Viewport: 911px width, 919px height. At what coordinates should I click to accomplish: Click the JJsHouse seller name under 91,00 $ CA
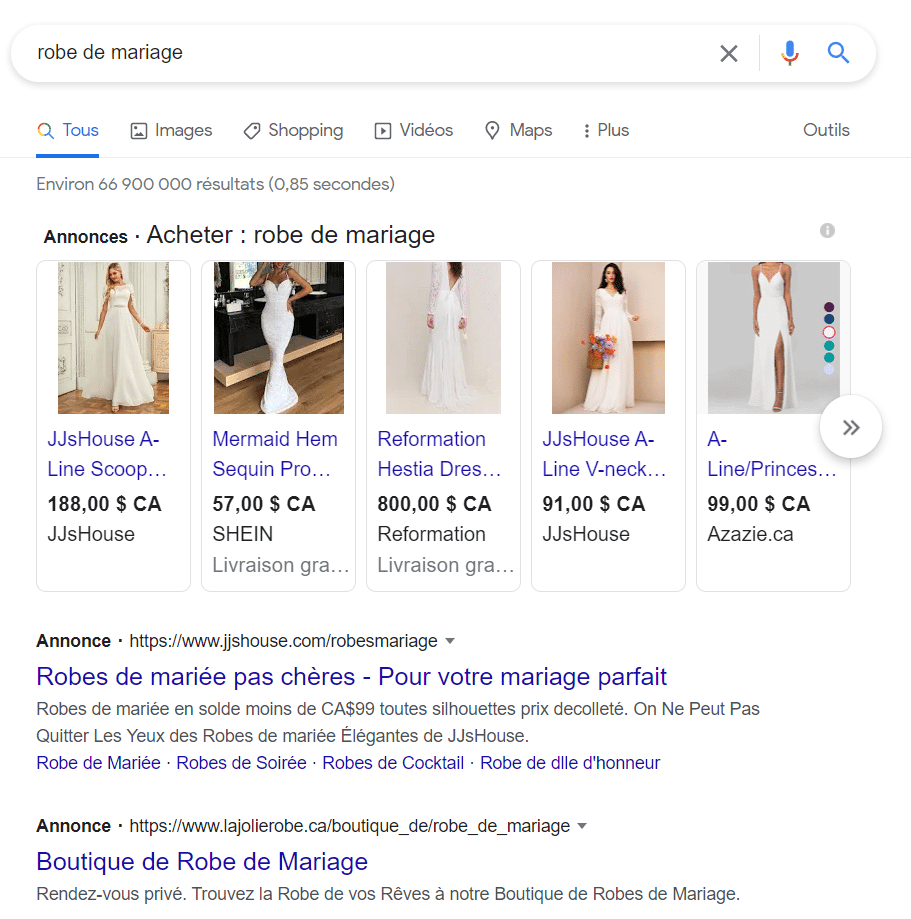(586, 535)
